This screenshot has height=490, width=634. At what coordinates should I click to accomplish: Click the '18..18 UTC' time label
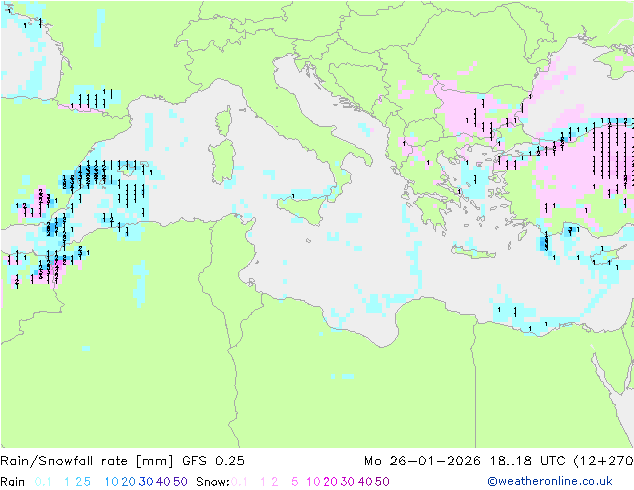point(528,461)
